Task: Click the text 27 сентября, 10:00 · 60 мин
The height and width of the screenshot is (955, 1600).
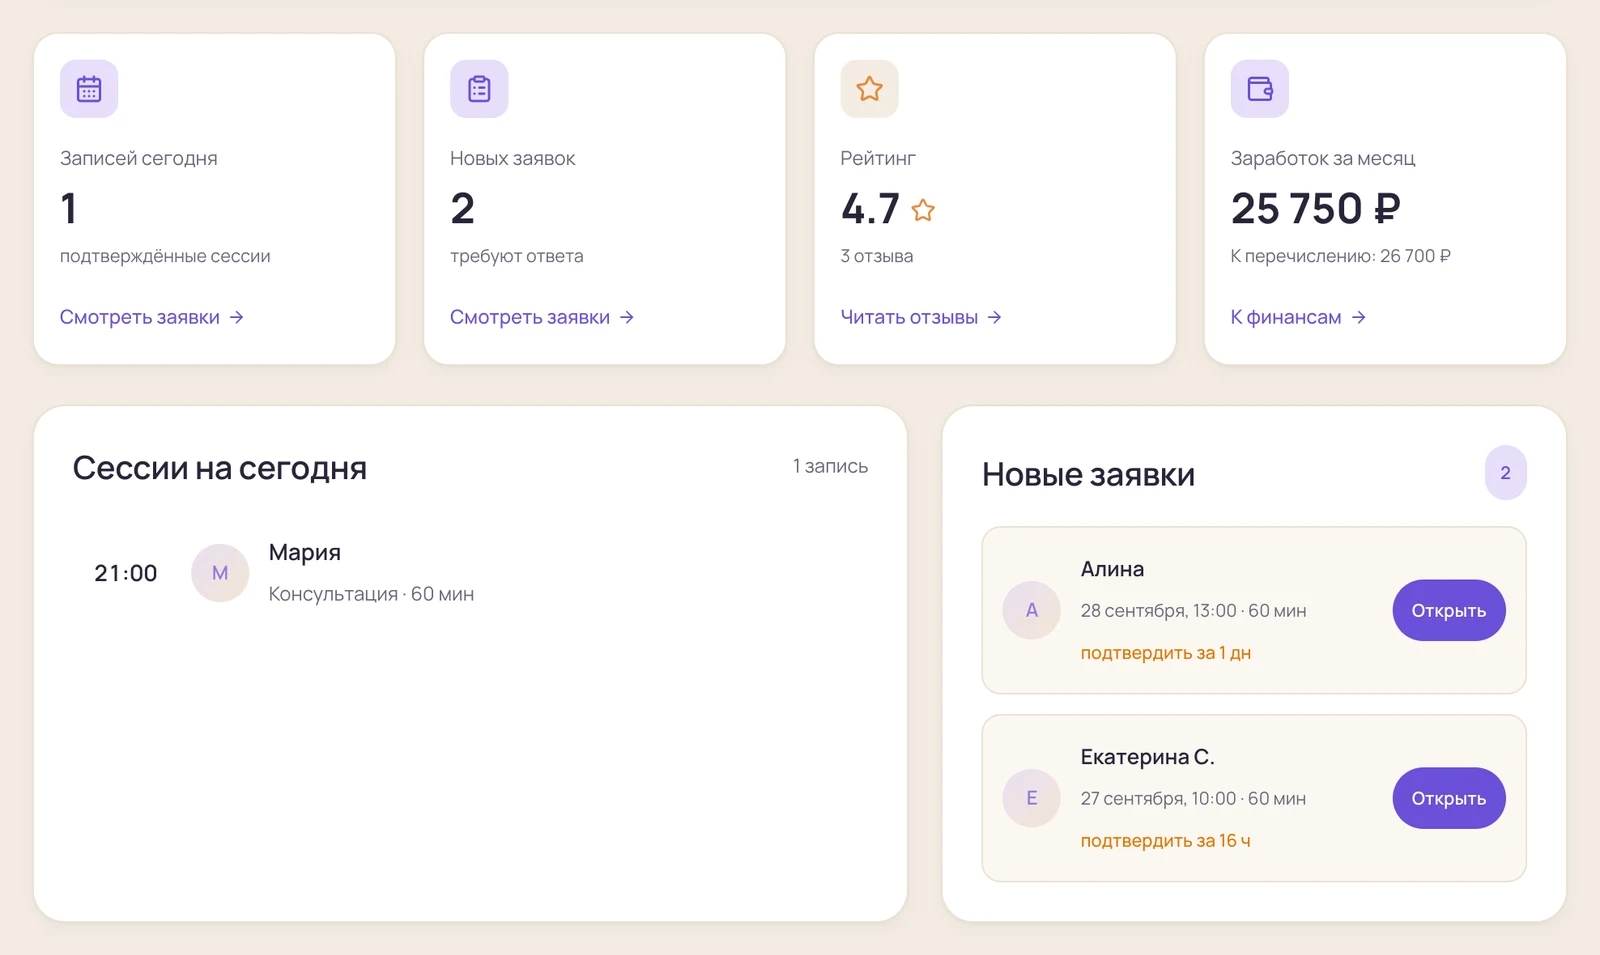Action: (x=1193, y=799)
